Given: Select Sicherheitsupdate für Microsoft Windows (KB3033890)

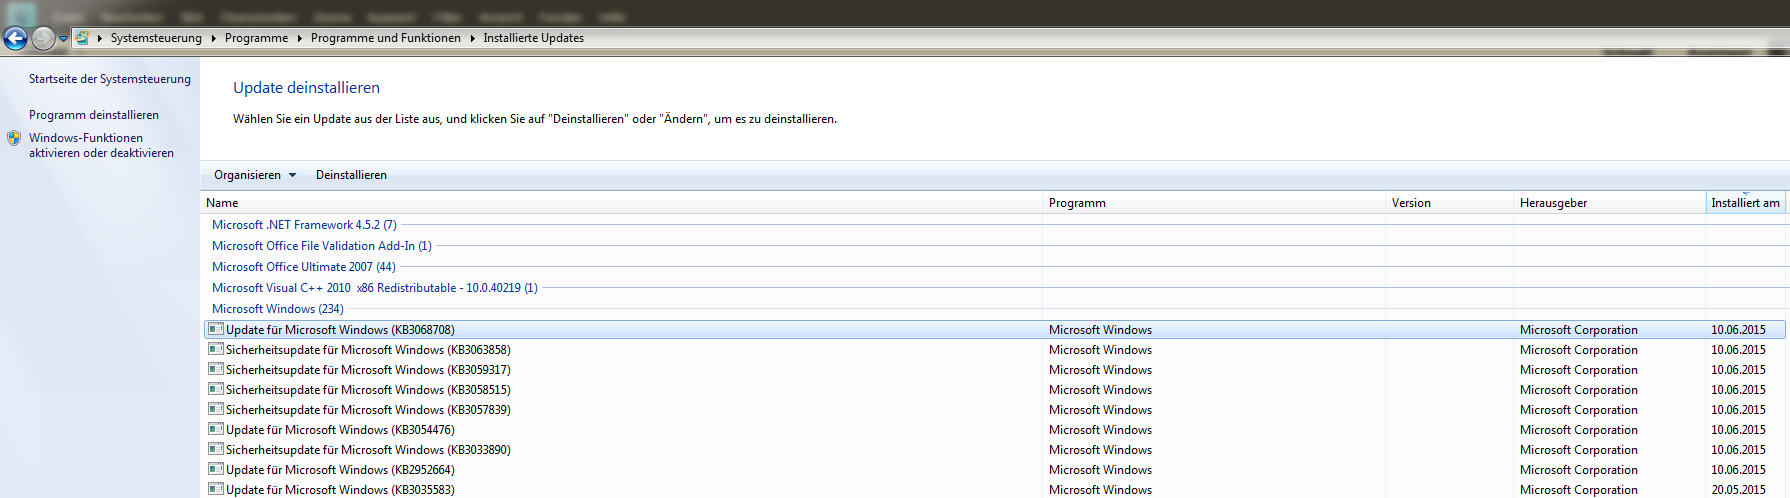Looking at the screenshot, I should (x=368, y=450).
